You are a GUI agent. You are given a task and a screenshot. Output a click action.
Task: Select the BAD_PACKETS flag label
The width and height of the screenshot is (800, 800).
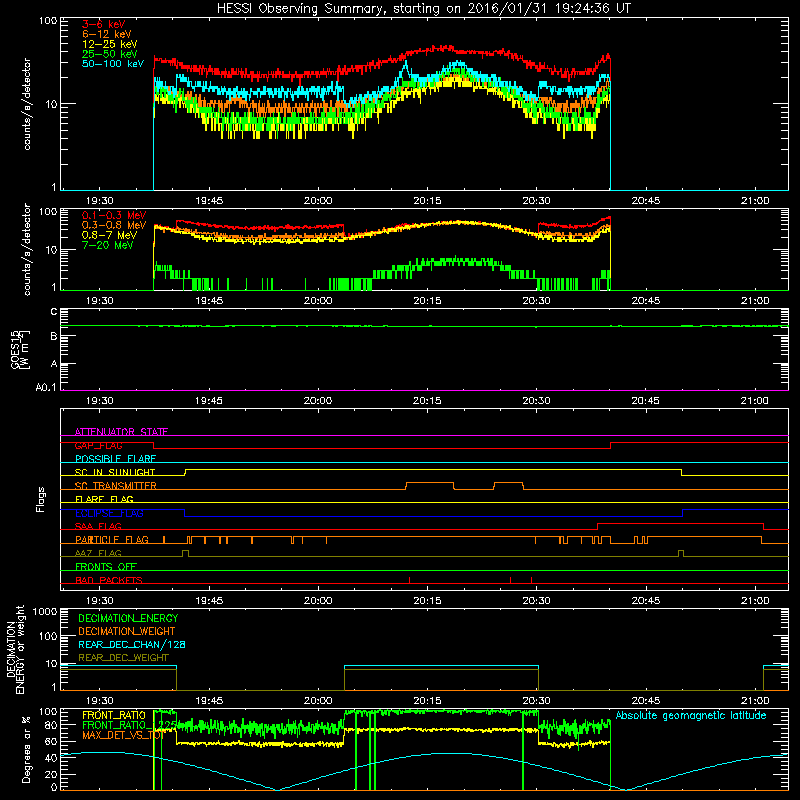click(109, 581)
